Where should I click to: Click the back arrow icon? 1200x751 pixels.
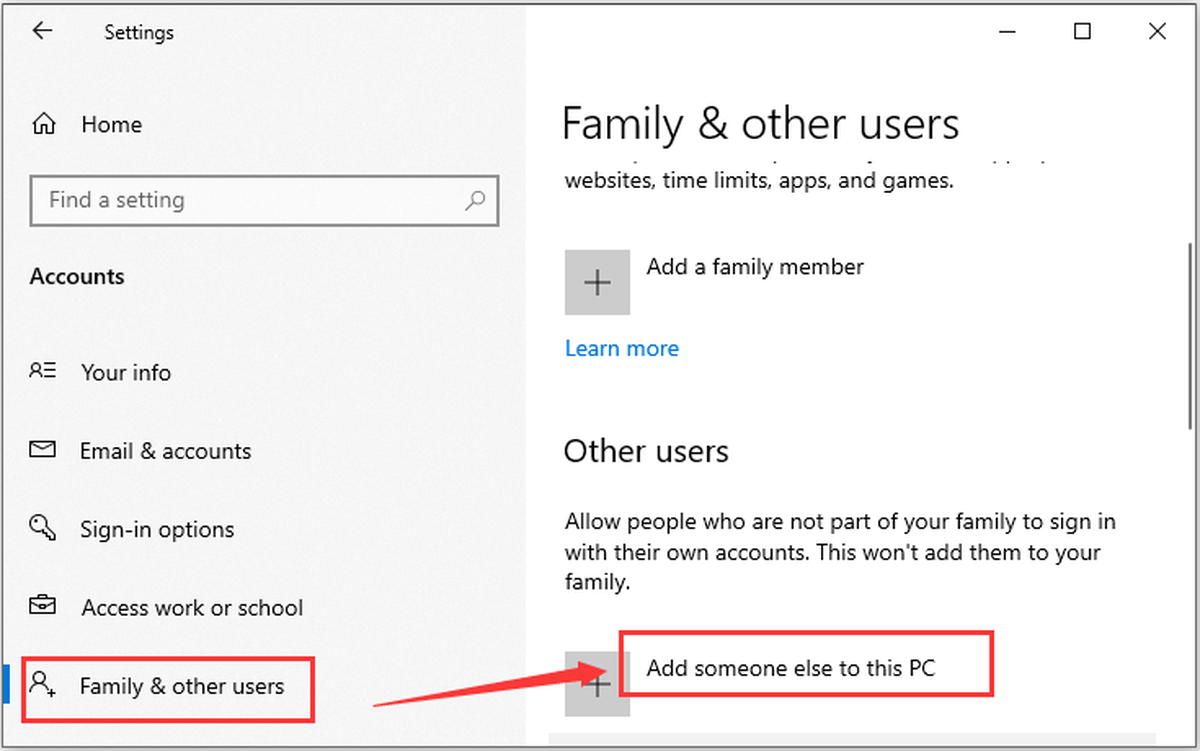[x=42, y=32]
